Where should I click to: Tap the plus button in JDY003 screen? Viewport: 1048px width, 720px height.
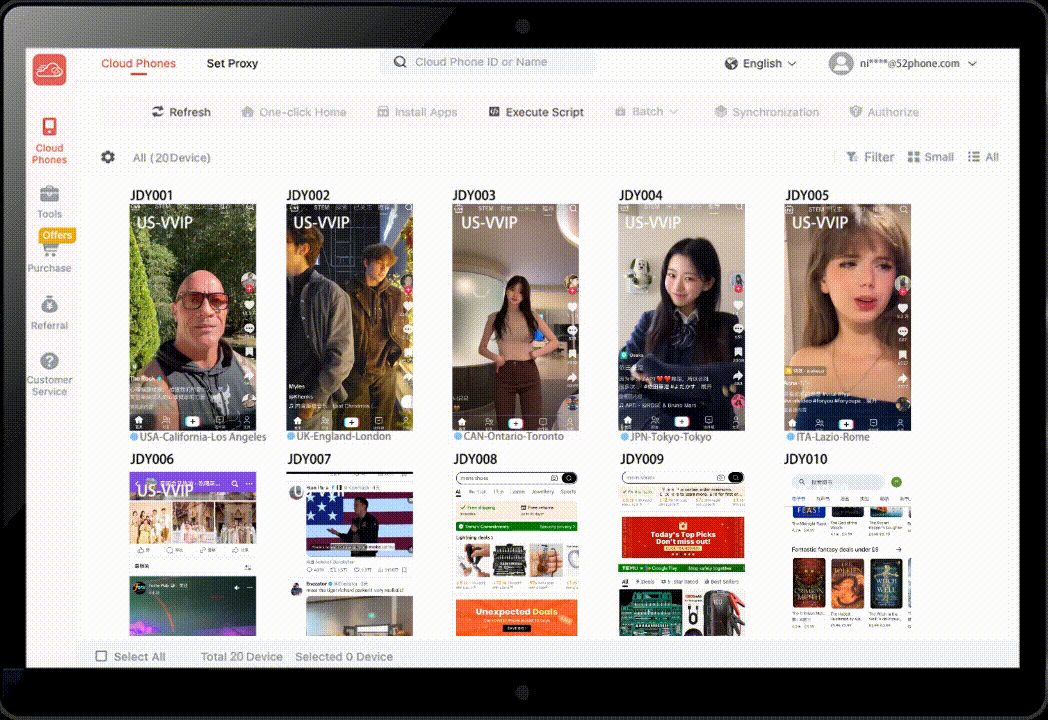[x=515, y=423]
